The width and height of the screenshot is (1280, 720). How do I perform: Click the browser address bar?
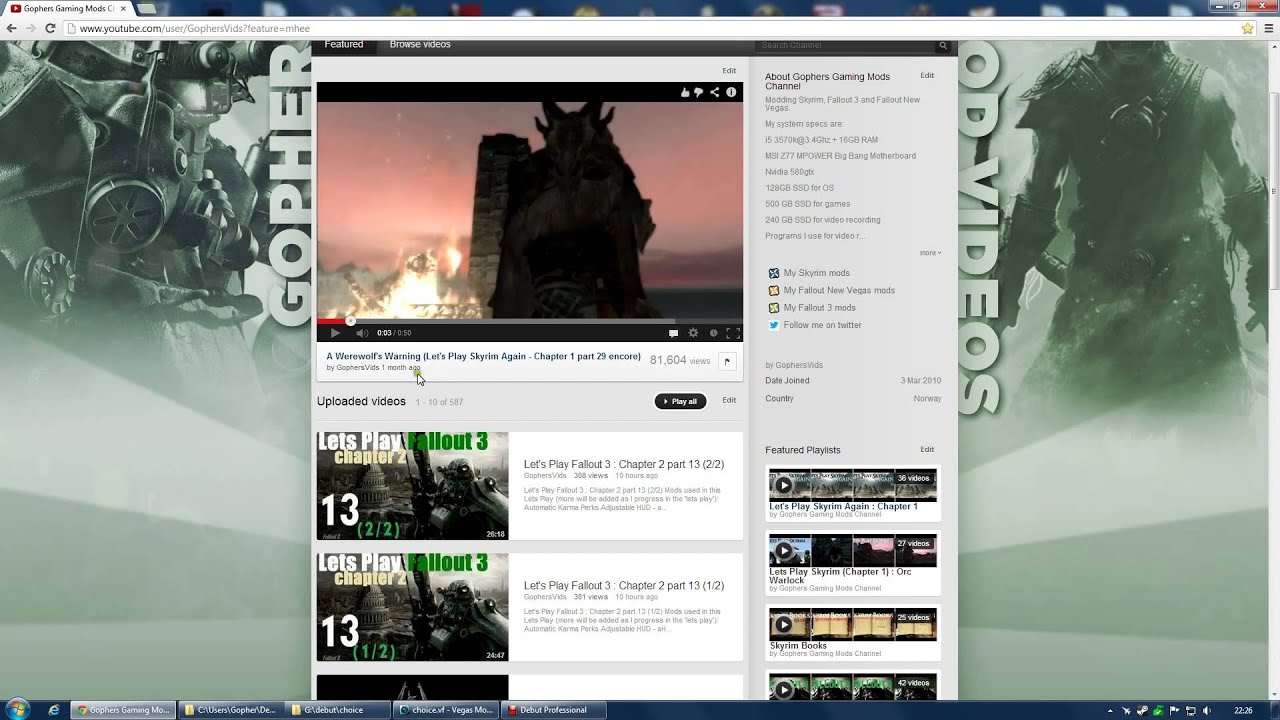coord(650,28)
